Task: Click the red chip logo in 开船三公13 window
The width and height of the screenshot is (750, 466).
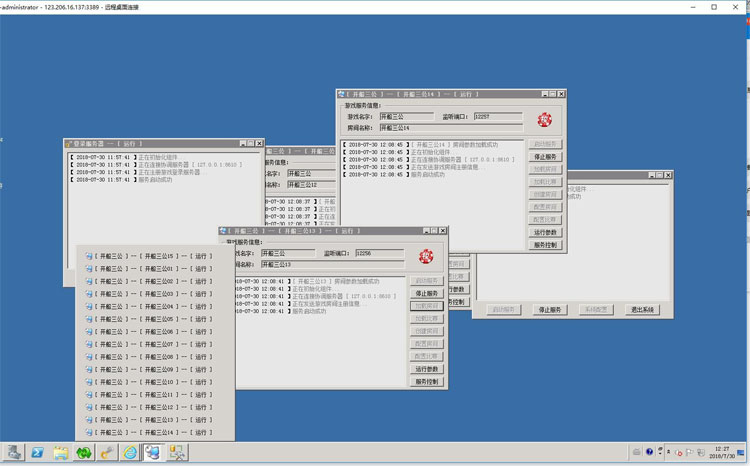Action: (427, 256)
